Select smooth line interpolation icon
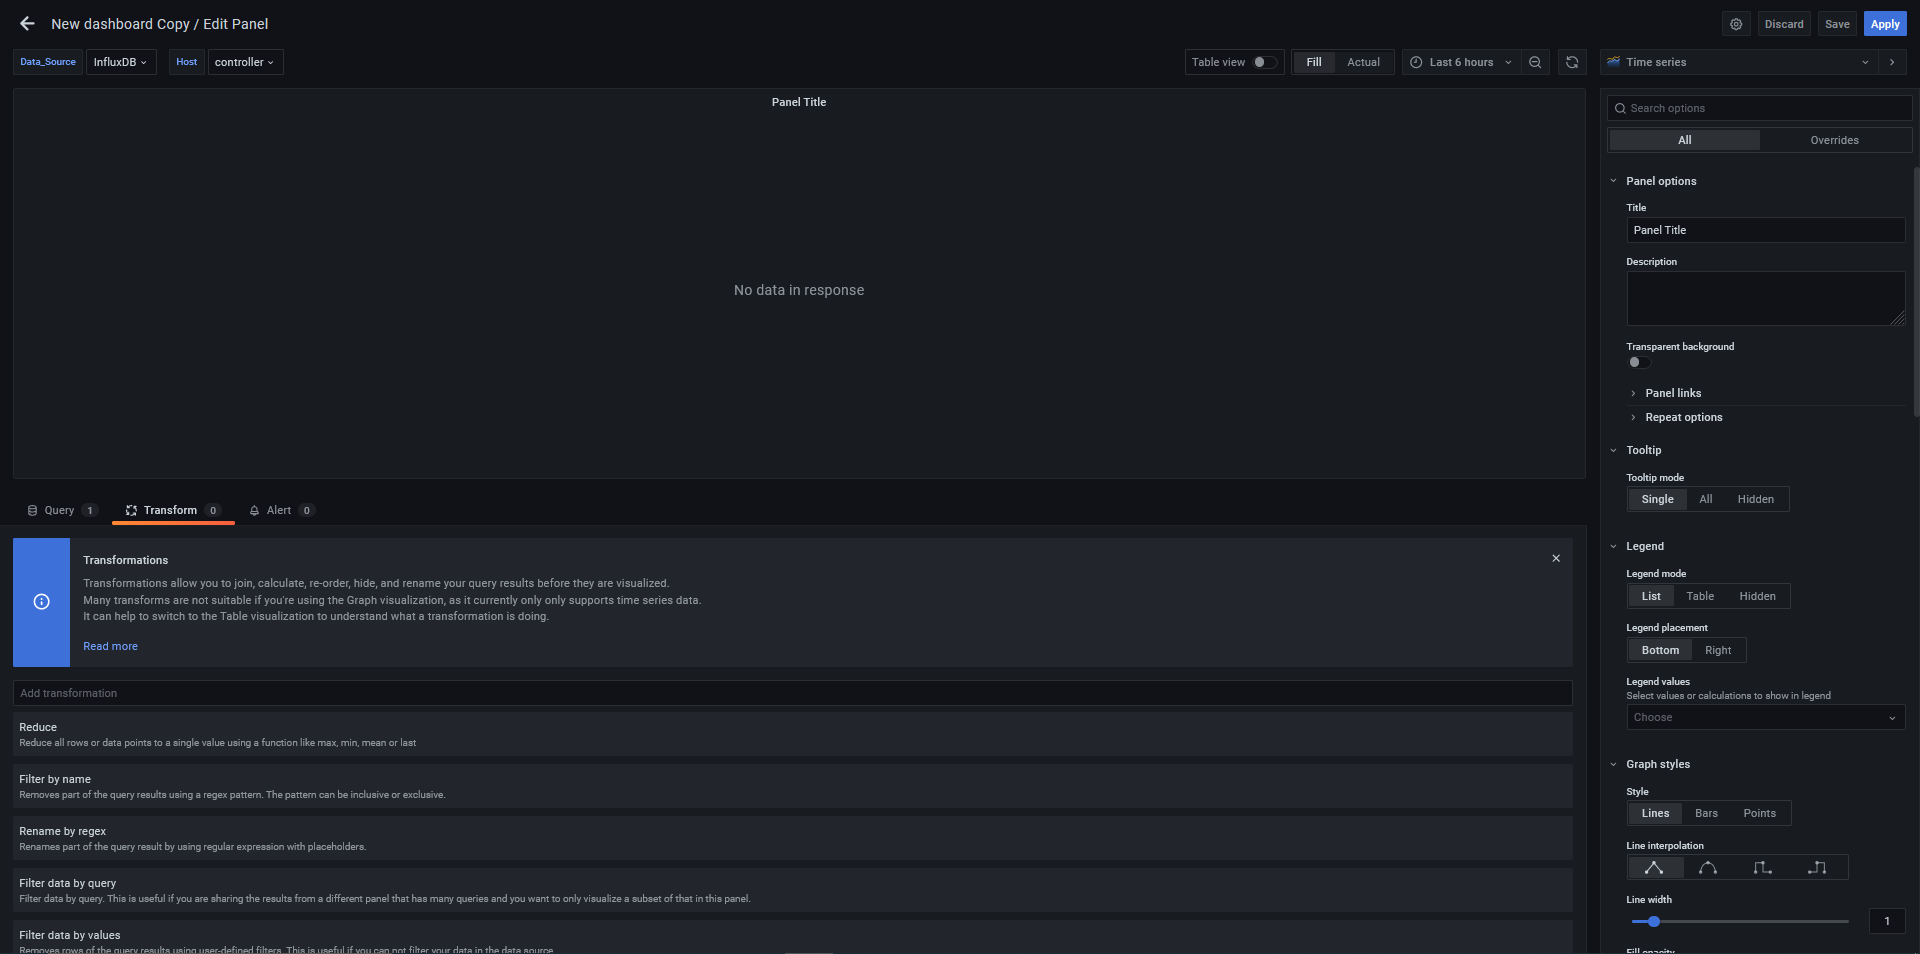The image size is (1920, 954). pyautogui.click(x=1708, y=867)
